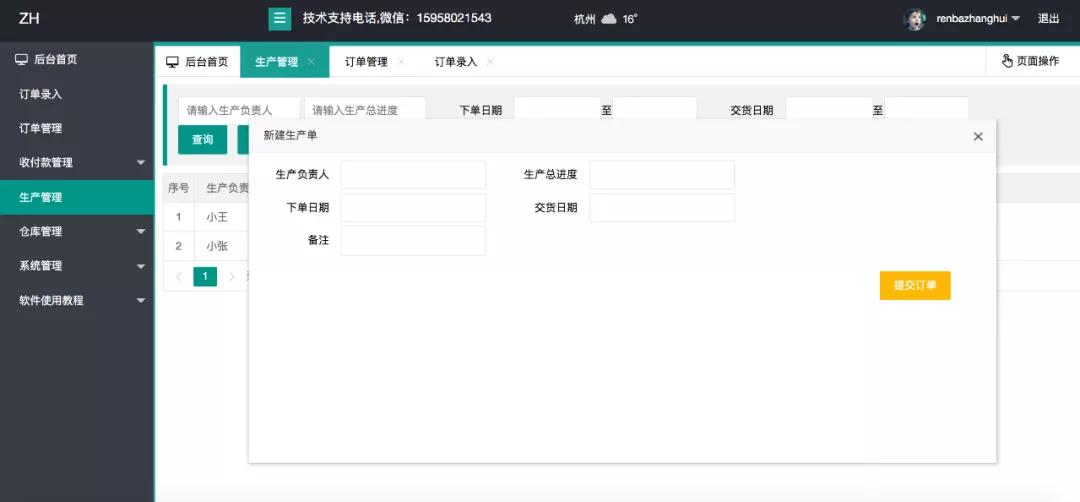
Task: Expand the 软件使用教程 sidebar menu arrow
Action: [141, 301]
